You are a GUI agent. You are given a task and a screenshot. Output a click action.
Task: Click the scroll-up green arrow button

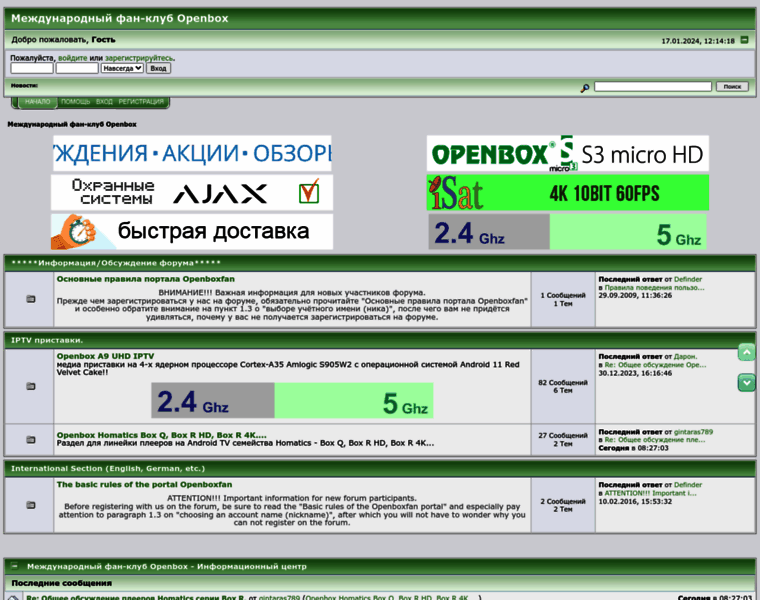tap(746, 352)
